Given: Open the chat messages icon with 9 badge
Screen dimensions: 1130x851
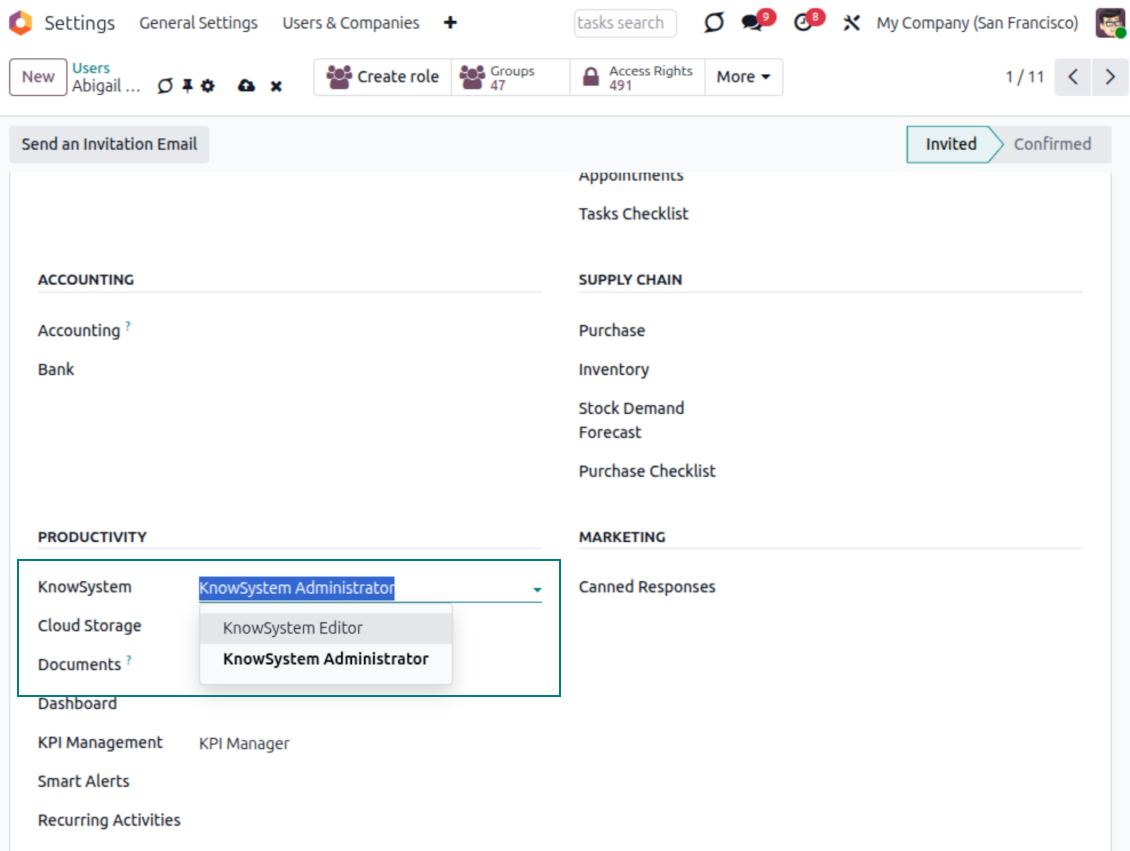Looking at the screenshot, I should [x=753, y=23].
